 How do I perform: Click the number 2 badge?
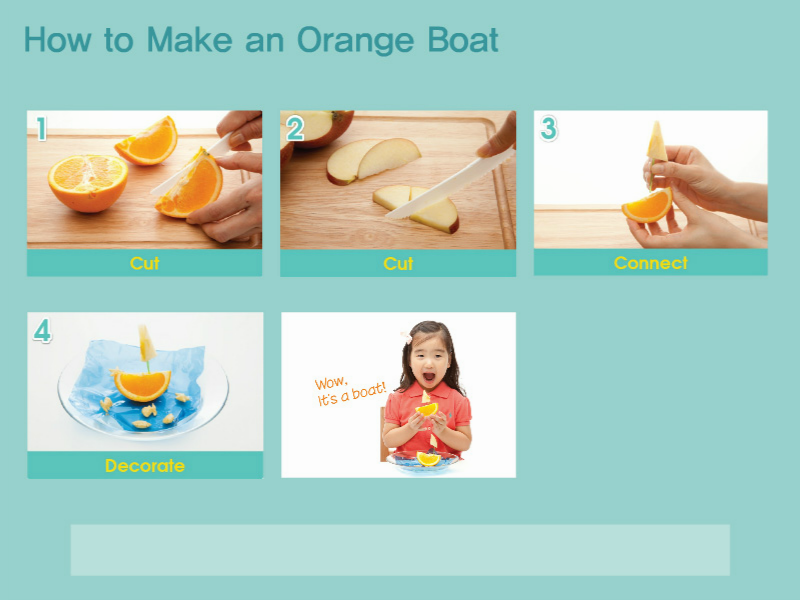pyautogui.click(x=295, y=128)
